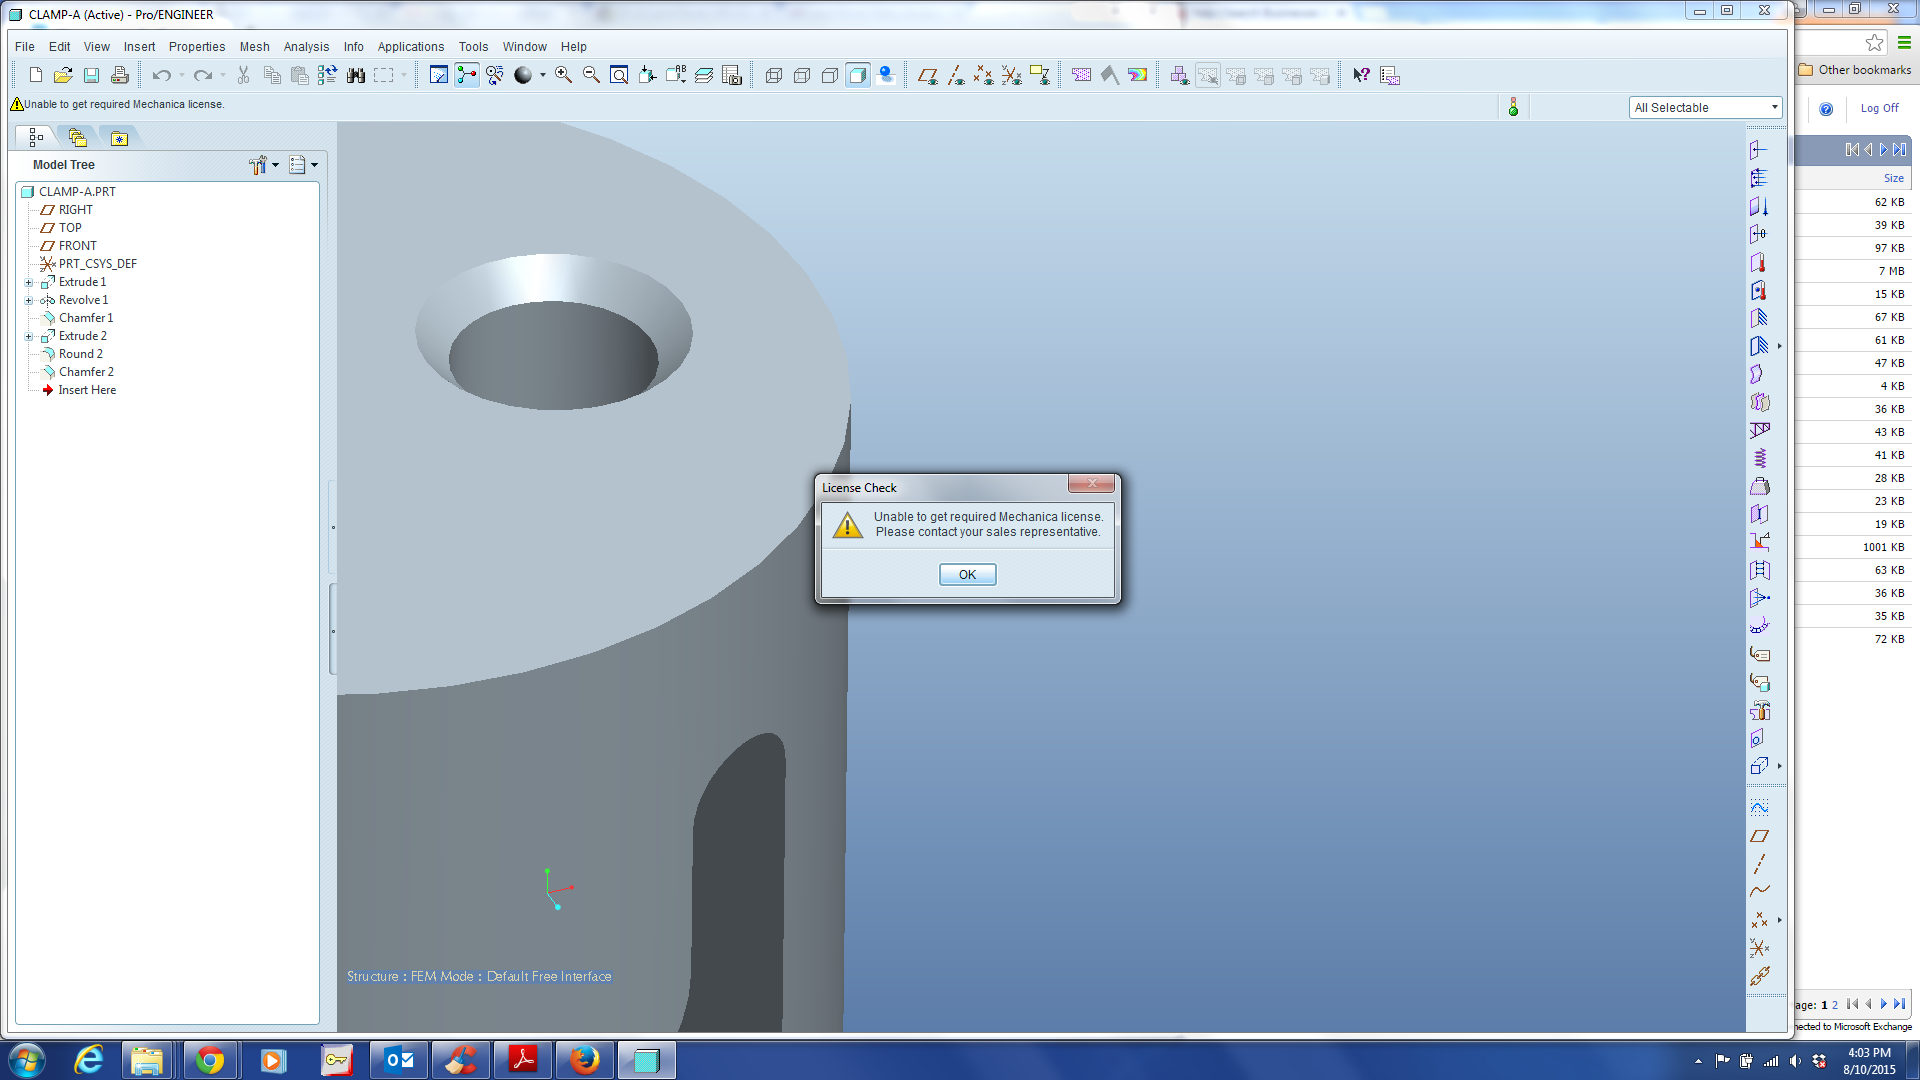Switch to the Folder Browser navigator tab
Viewport: 1920px width, 1080px height.
(77, 138)
